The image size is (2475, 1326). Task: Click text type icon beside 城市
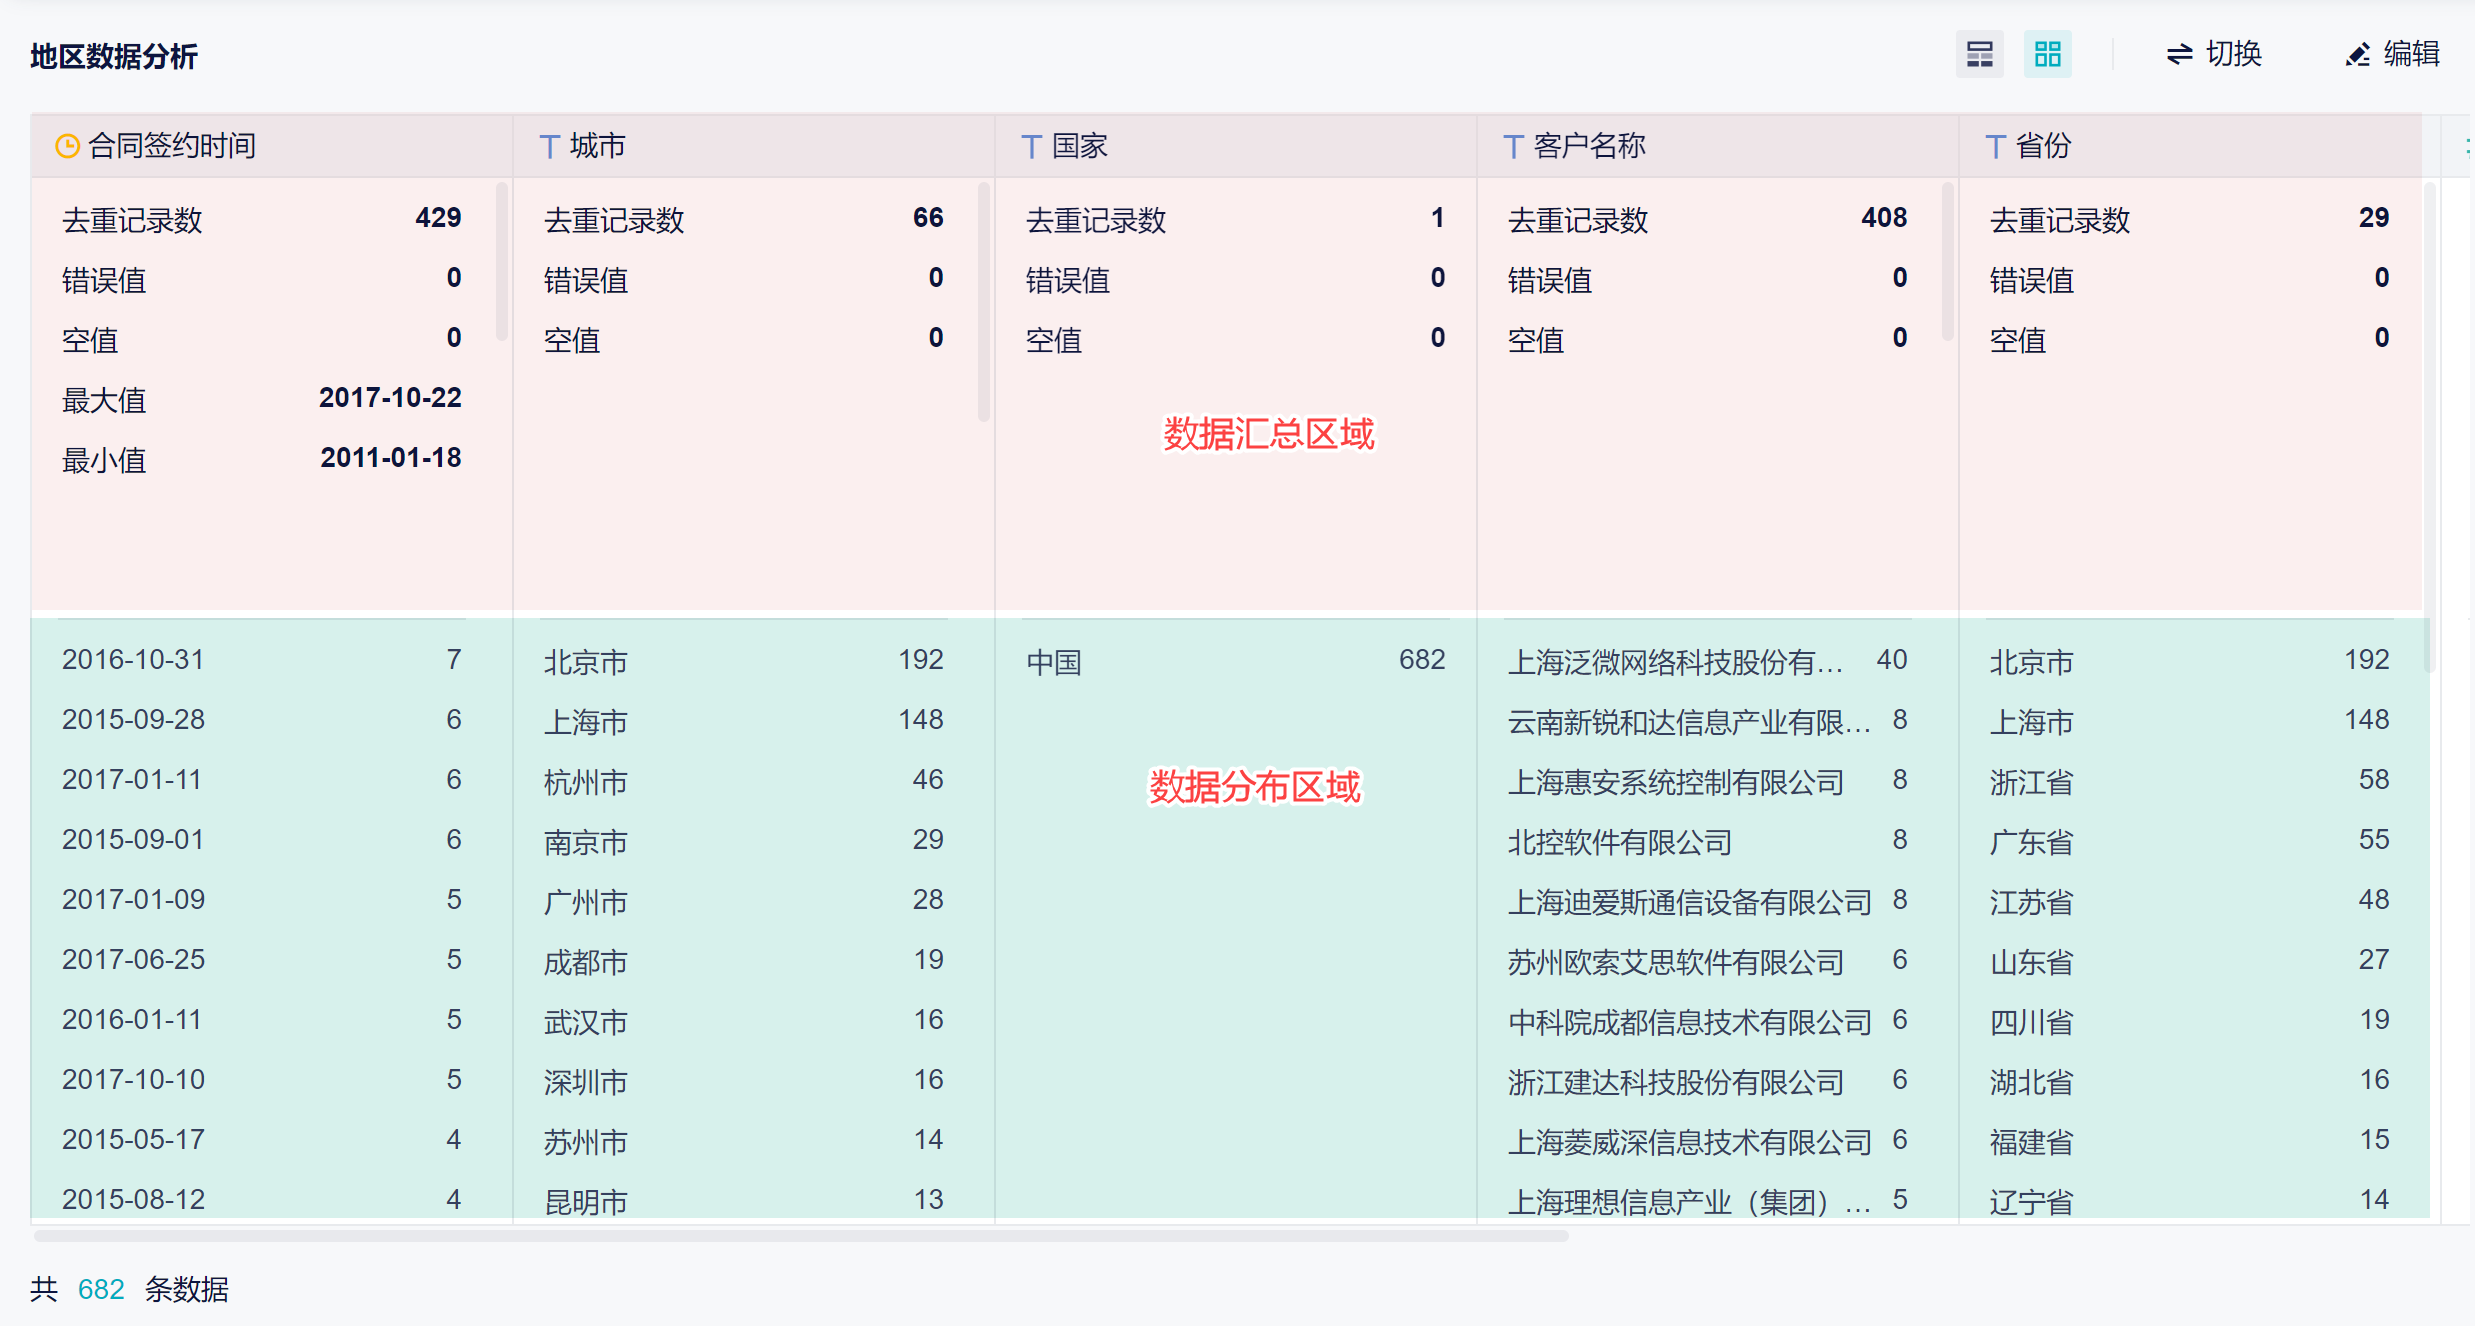(x=549, y=147)
